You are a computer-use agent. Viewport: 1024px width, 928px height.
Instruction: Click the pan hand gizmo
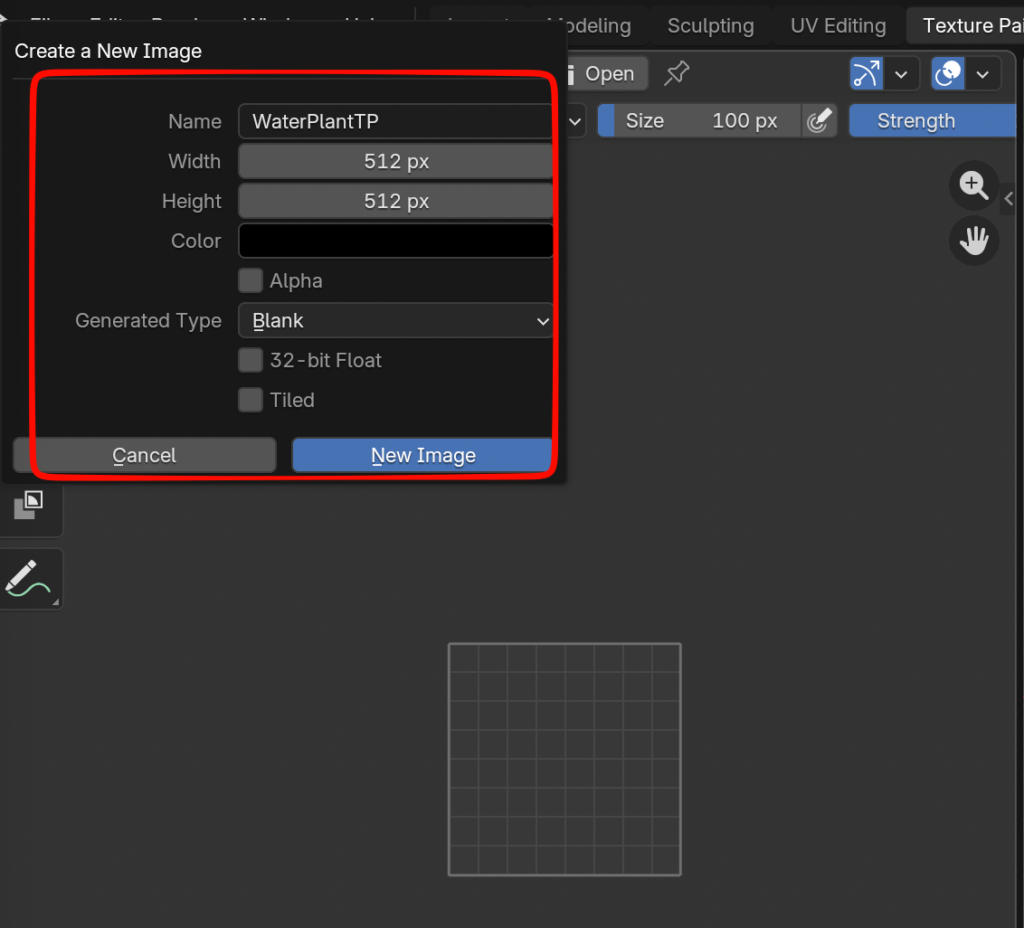[973, 240]
